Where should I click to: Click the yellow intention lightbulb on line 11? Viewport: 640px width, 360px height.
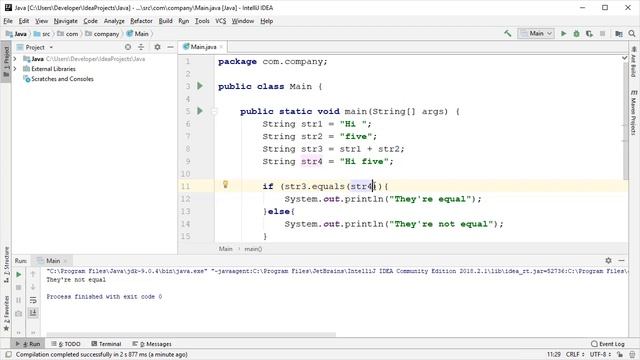point(225,184)
